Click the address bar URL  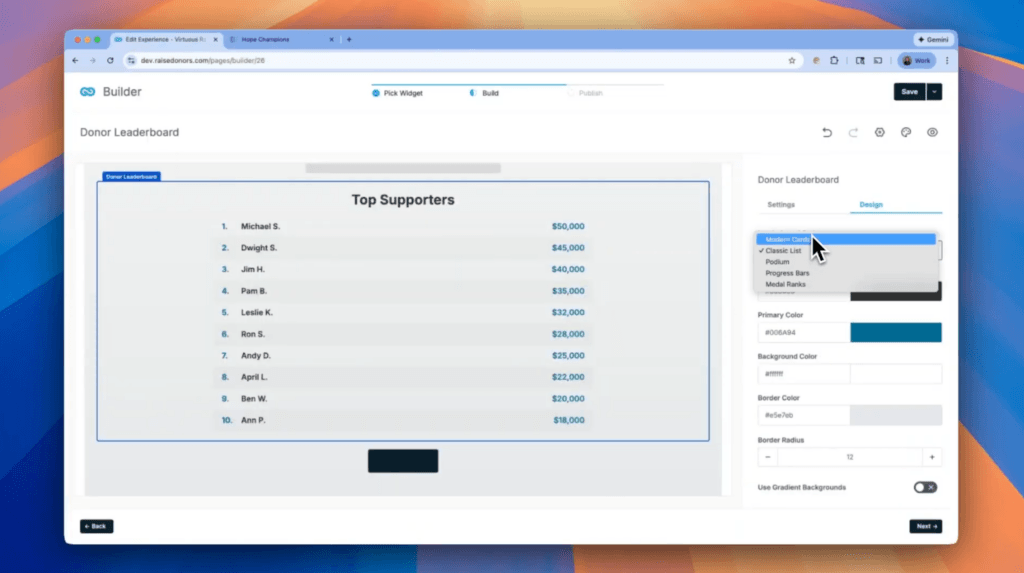203,60
